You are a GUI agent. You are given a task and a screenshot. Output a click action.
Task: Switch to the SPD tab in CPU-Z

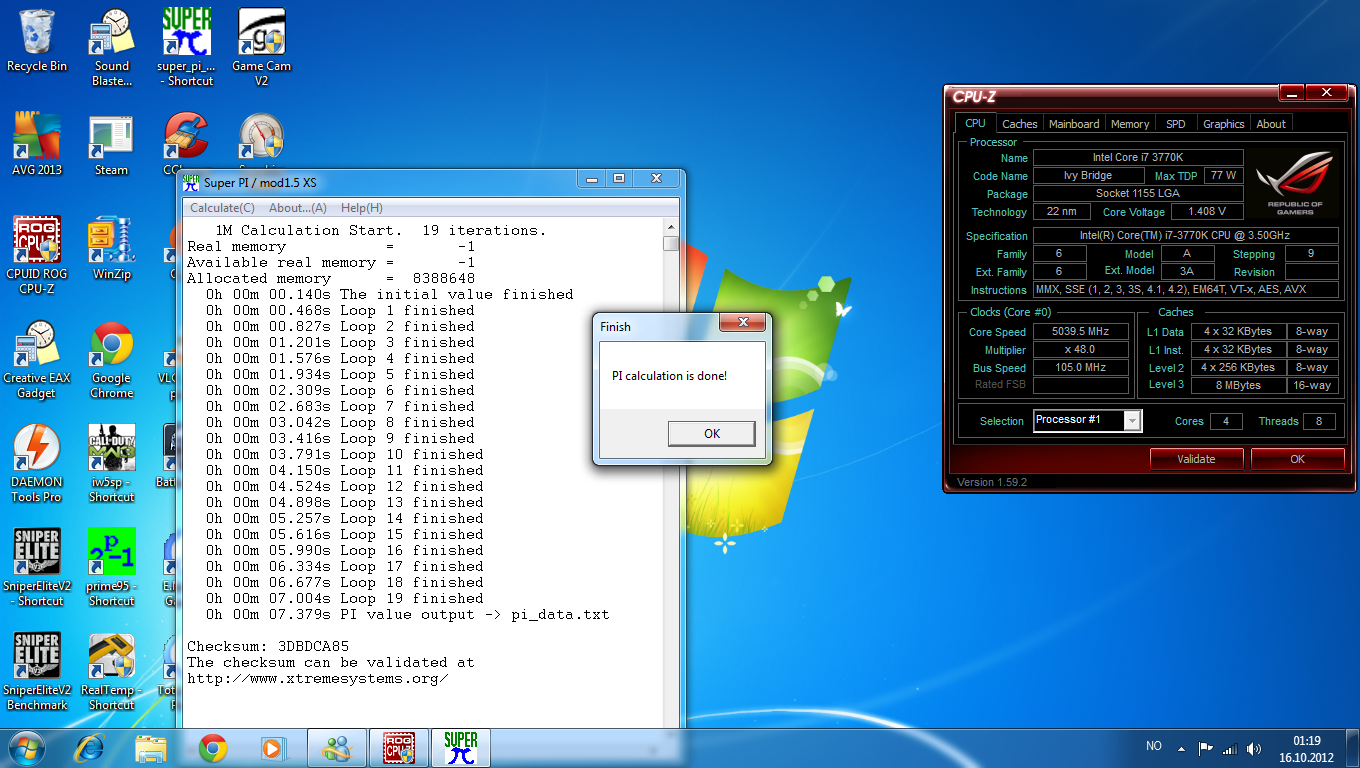point(1176,124)
